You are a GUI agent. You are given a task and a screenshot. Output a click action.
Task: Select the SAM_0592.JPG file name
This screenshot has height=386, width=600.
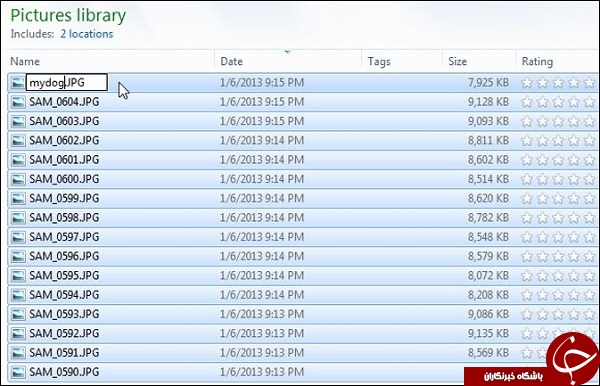[64, 333]
